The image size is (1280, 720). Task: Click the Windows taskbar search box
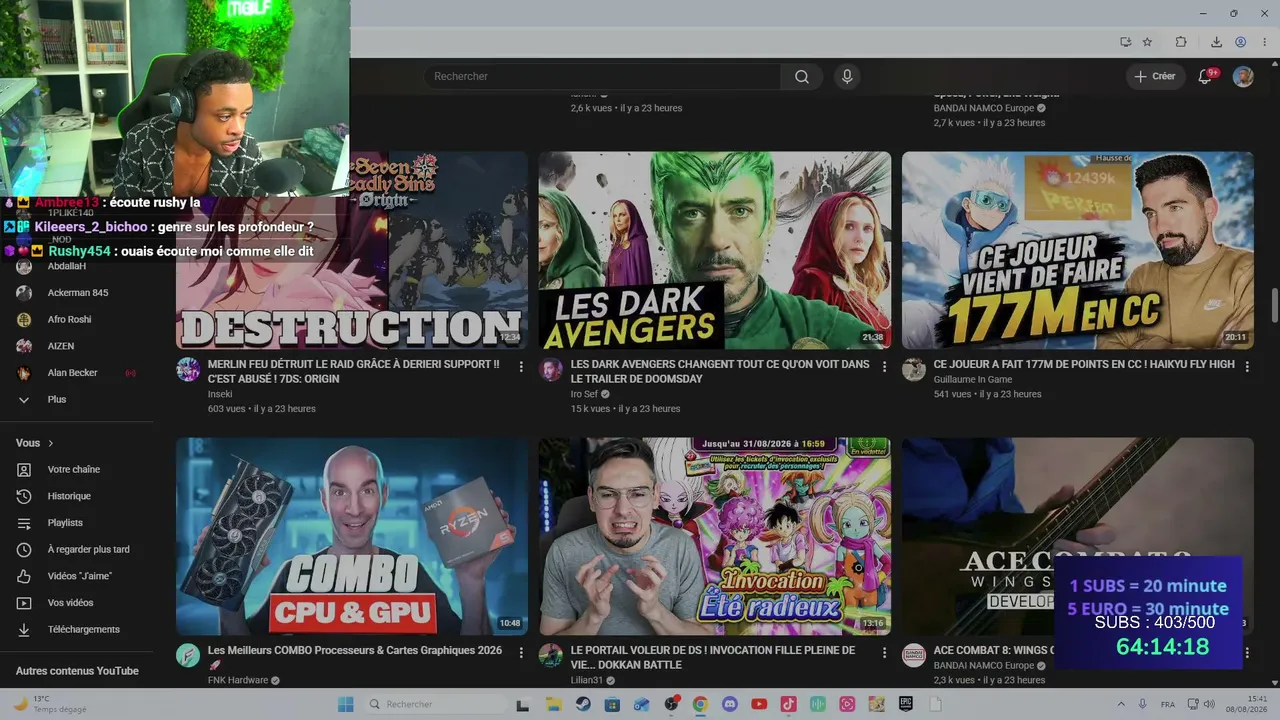click(437, 704)
